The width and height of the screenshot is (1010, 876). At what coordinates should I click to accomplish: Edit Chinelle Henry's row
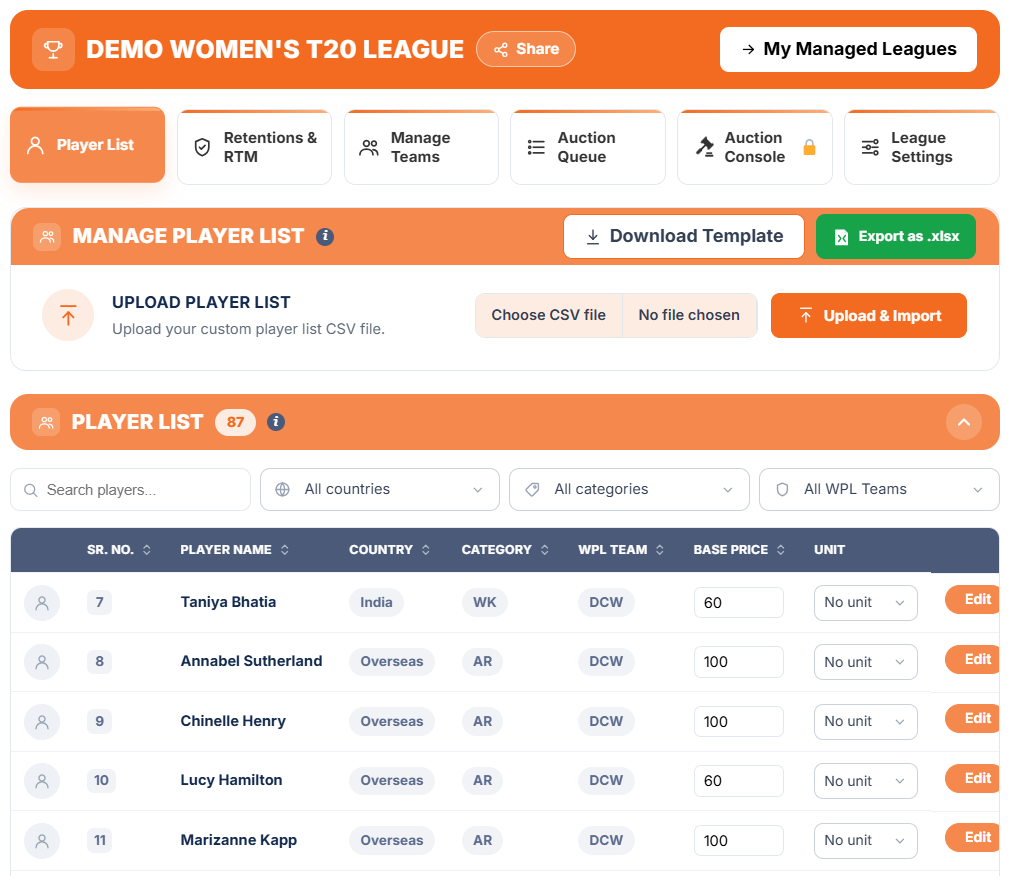973,718
